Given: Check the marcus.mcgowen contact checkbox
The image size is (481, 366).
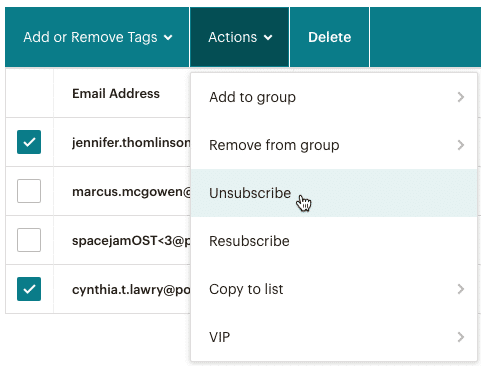Looking at the screenshot, I should pyautogui.click(x=29, y=191).
